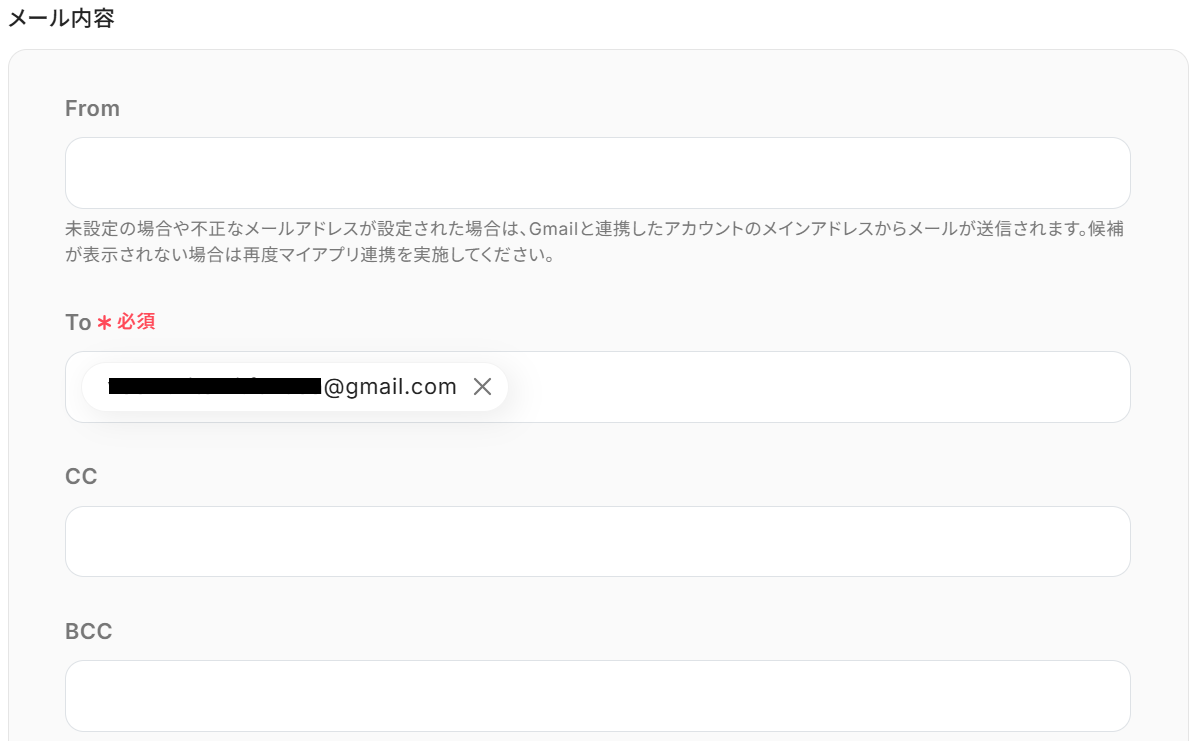Click into the From address field
The image size is (1197, 741).
pyautogui.click(x=597, y=173)
